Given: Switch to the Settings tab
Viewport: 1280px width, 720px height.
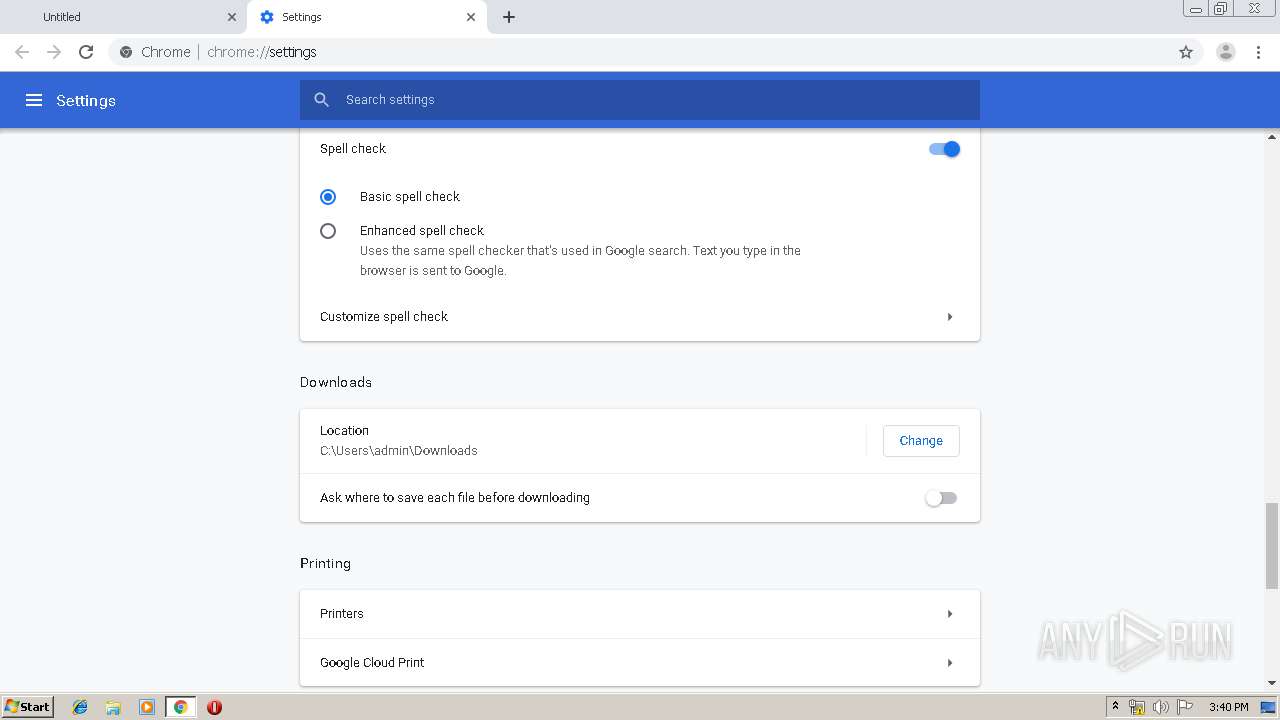Looking at the screenshot, I should (x=367, y=17).
